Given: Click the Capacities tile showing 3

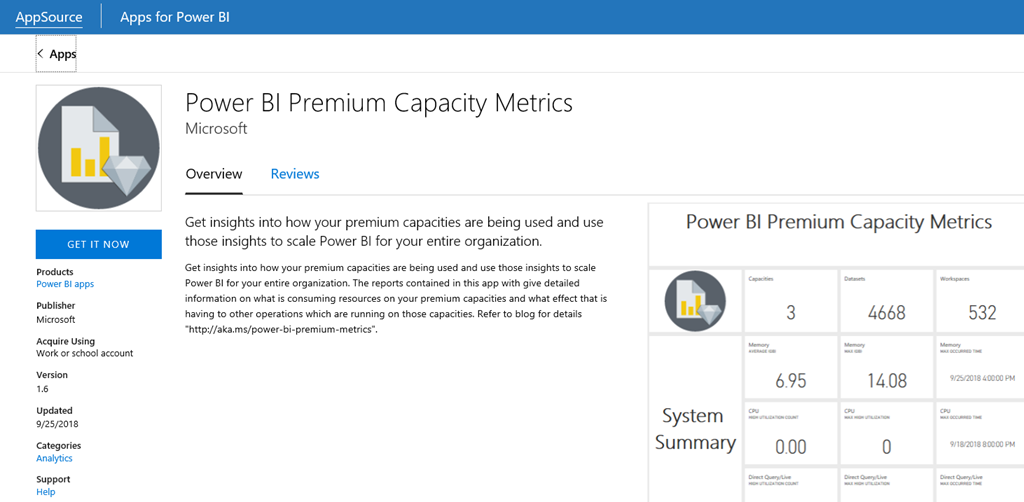Looking at the screenshot, I should coord(790,301).
